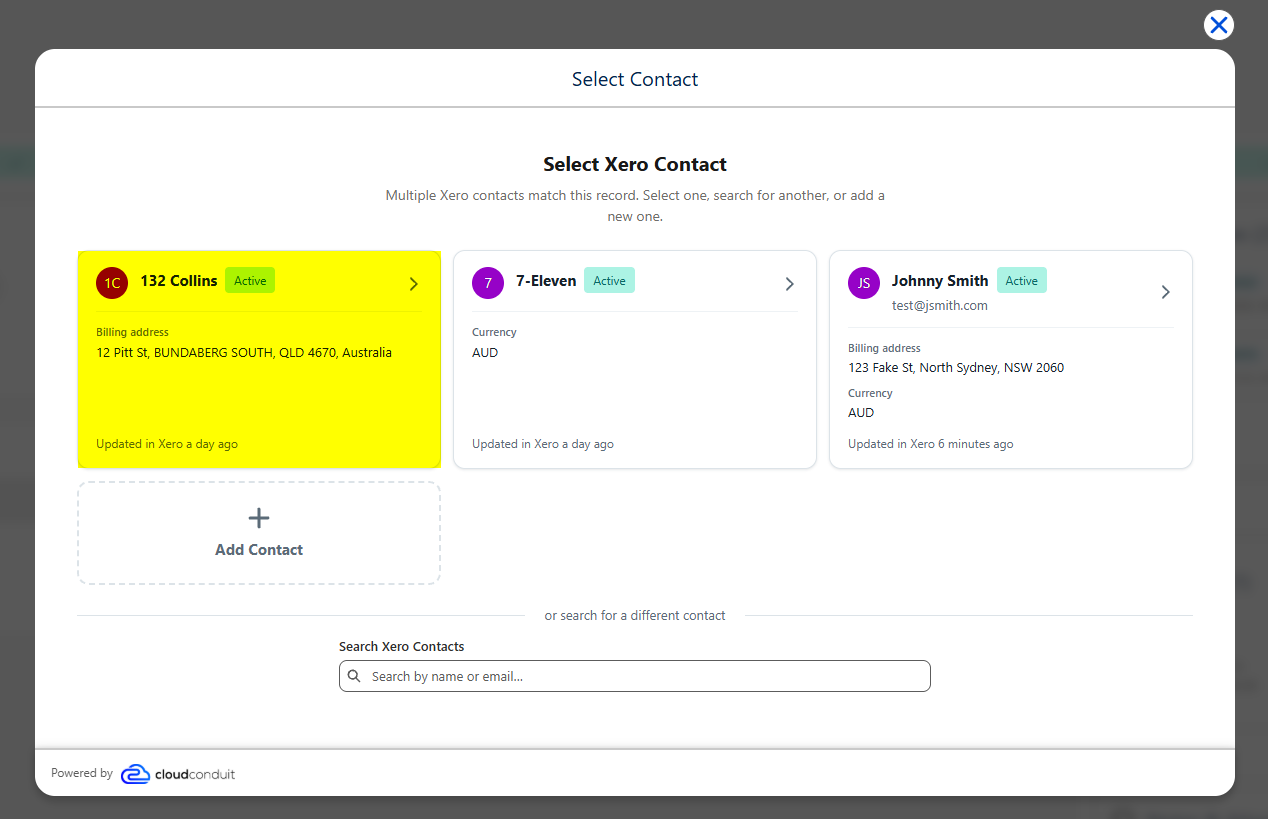Screen dimensions: 1268x819
Task: Open 7-Eleven via its chevron arrow
Action: [x=789, y=284]
